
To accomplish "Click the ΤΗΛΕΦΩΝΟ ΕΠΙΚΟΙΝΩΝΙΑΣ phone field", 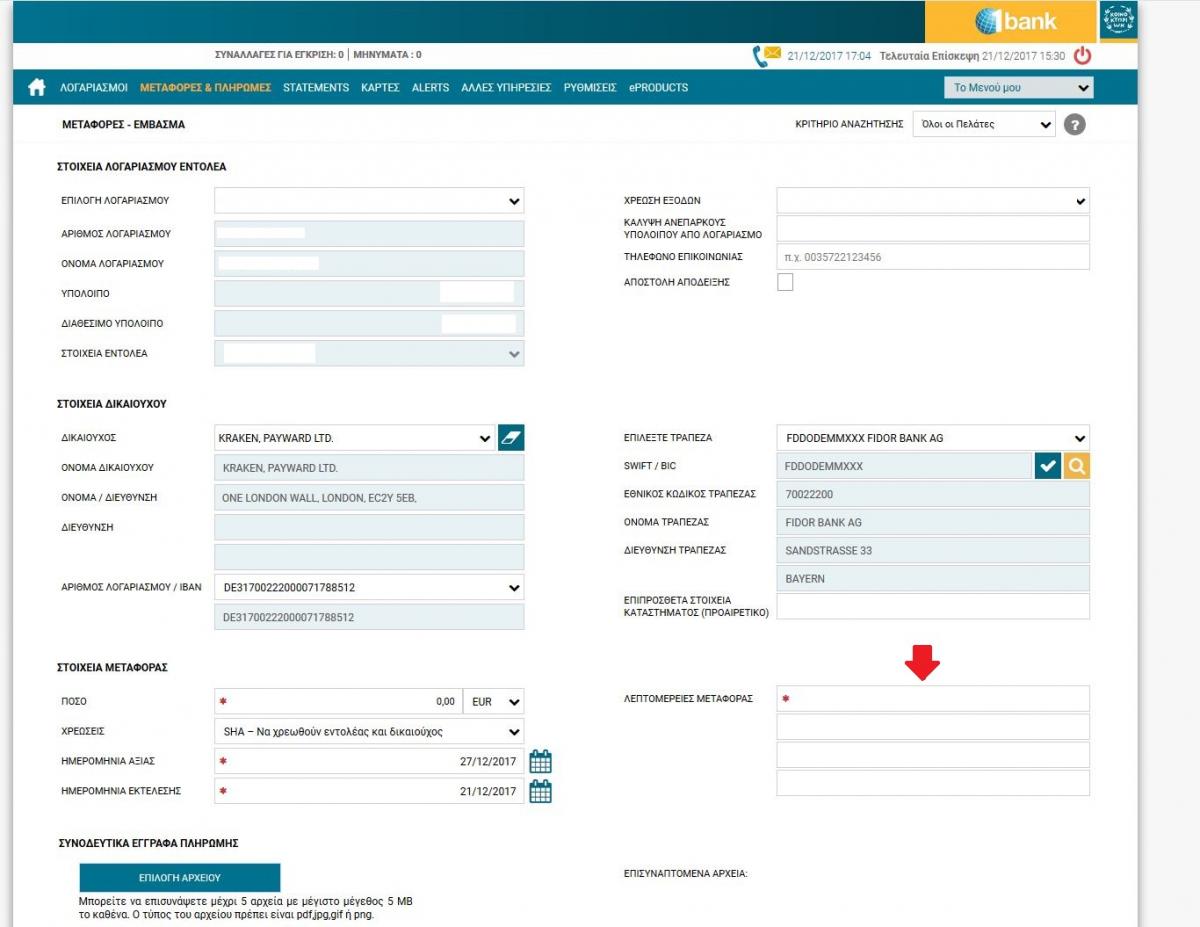I will (x=933, y=257).
